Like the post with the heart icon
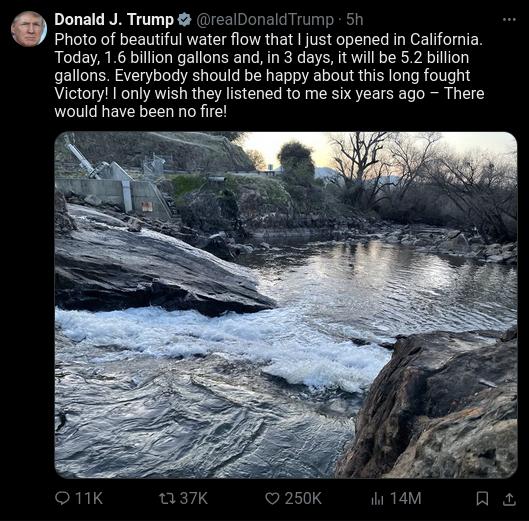529x521 pixels. [272, 498]
